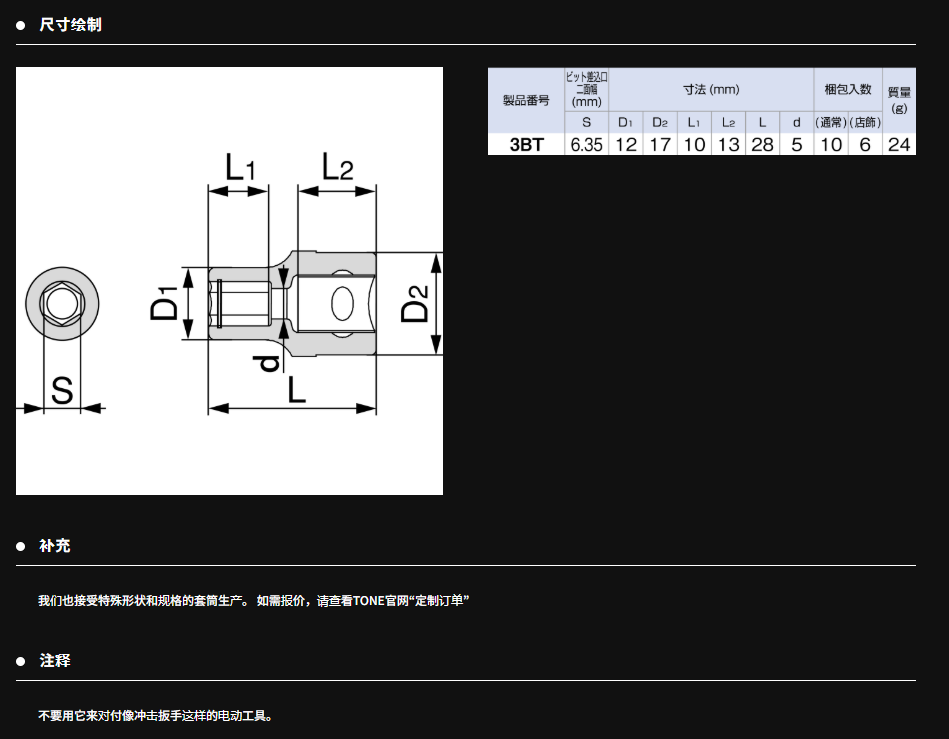
Task: Click the 6.35 value in table
Action: [x=586, y=145]
